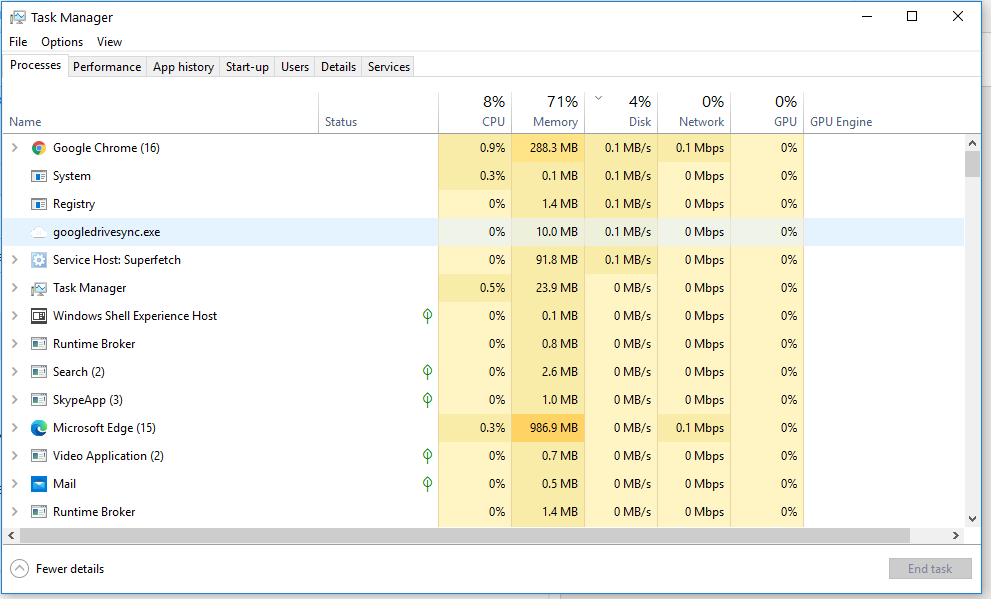Image resolution: width=991 pixels, height=599 pixels.
Task: Click the vertical scrollbar down arrow
Action: click(972, 519)
